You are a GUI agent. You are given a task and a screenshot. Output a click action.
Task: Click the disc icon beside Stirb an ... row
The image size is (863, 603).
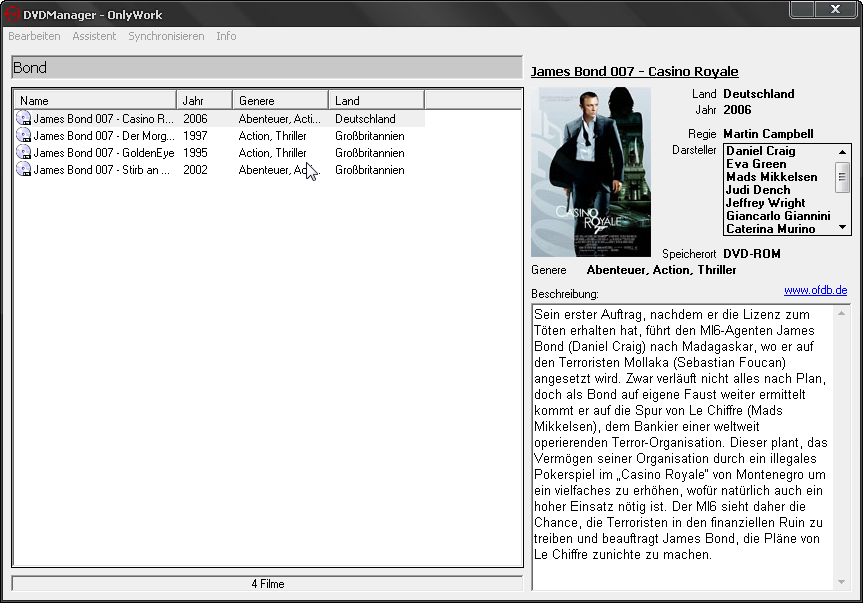tap(24, 169)
